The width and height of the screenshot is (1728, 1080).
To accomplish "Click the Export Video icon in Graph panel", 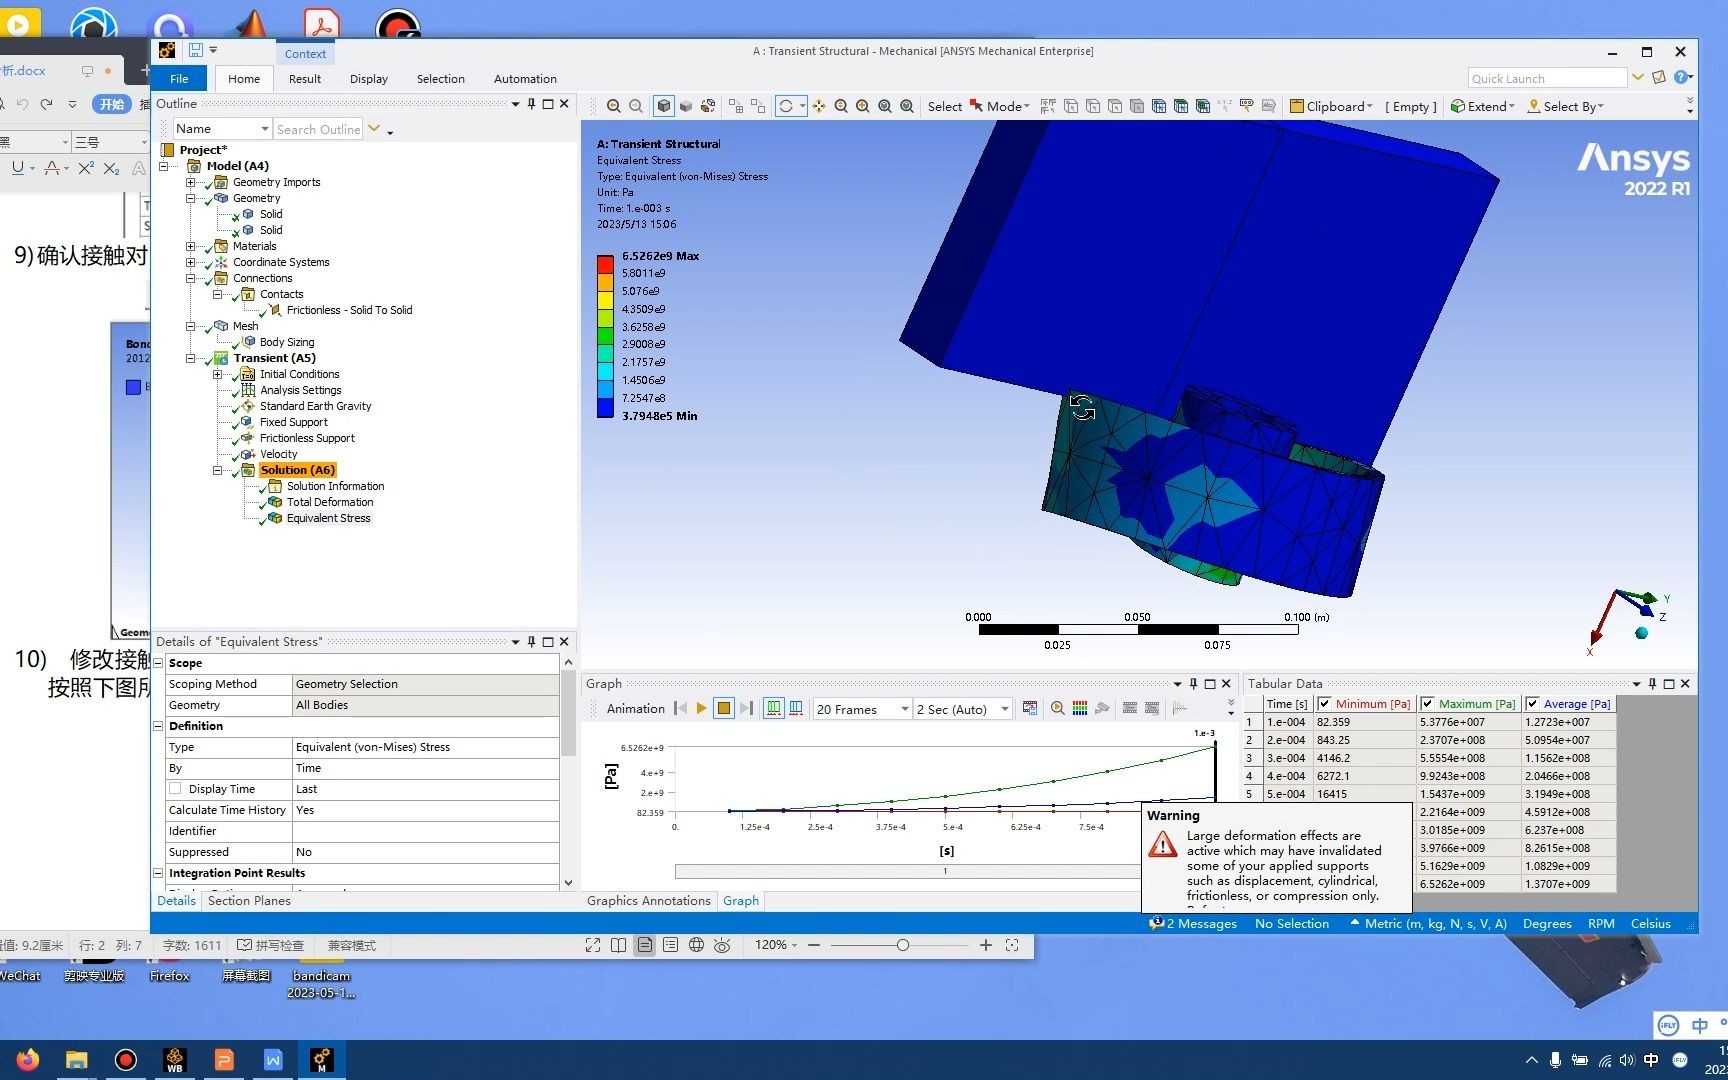I will (1031, 708).
